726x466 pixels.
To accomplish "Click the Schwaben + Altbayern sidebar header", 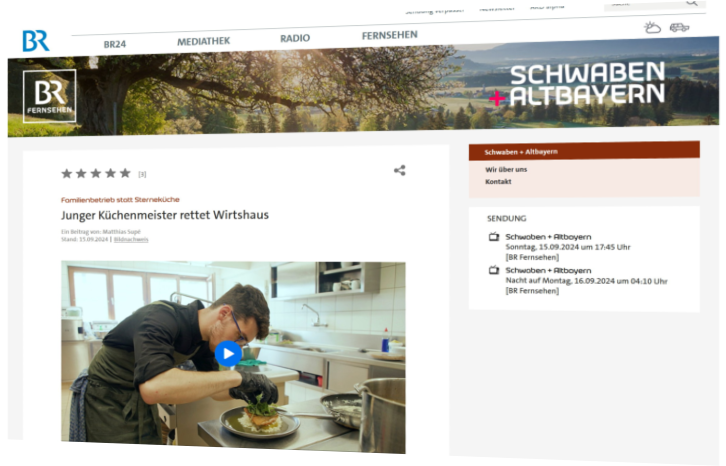I will (x=584, y=151).
